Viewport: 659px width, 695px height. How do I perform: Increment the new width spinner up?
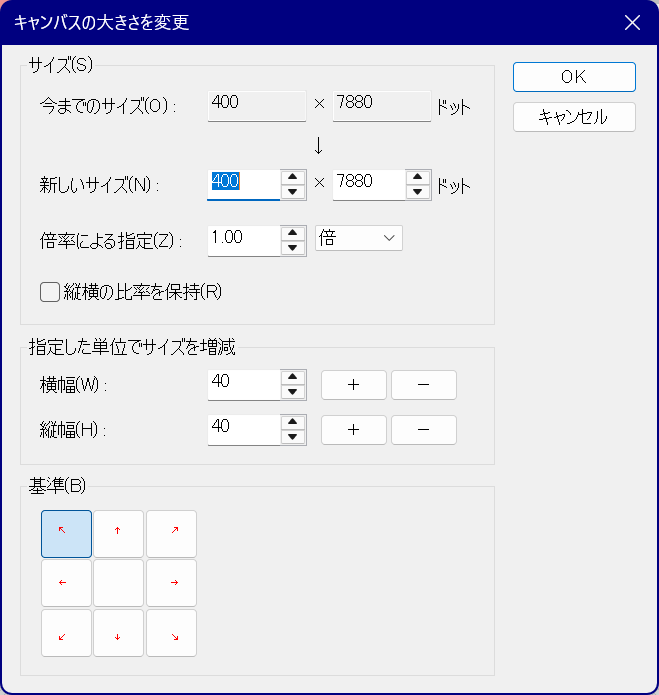coord(292,177)
